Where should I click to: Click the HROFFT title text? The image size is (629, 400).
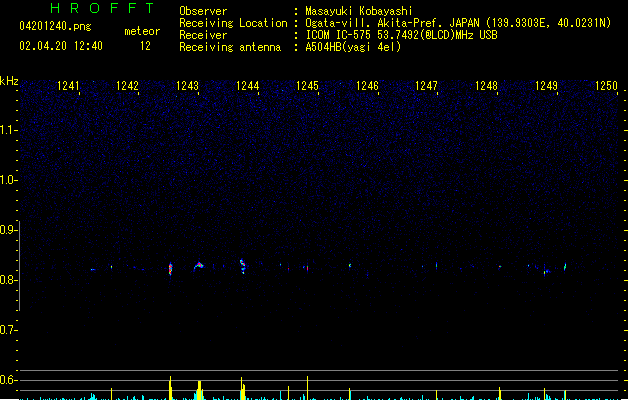pos(103,8)
